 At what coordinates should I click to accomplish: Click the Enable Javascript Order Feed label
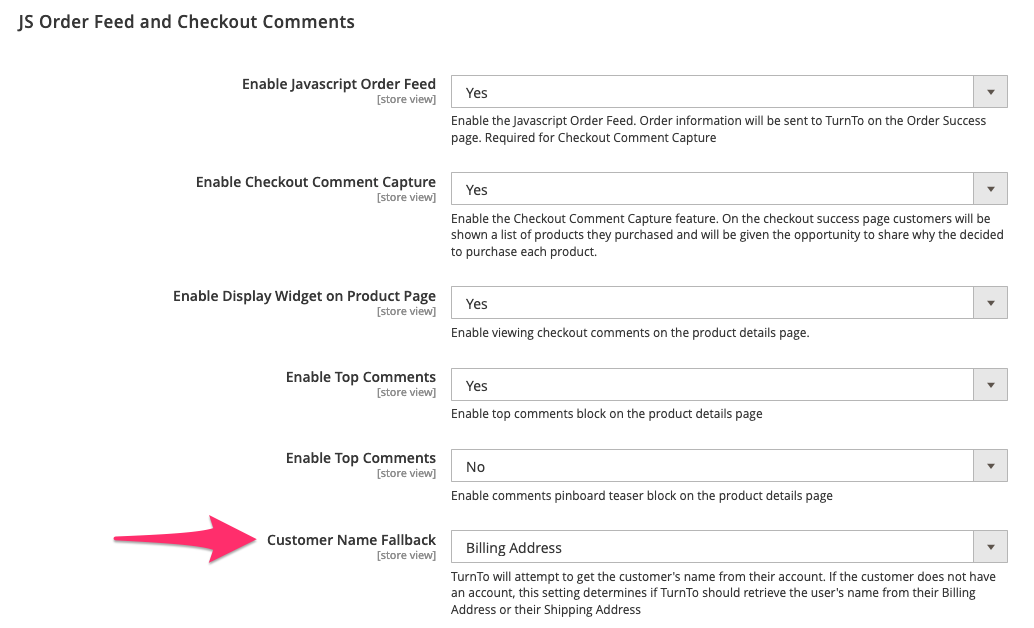(x=338, y=84)
